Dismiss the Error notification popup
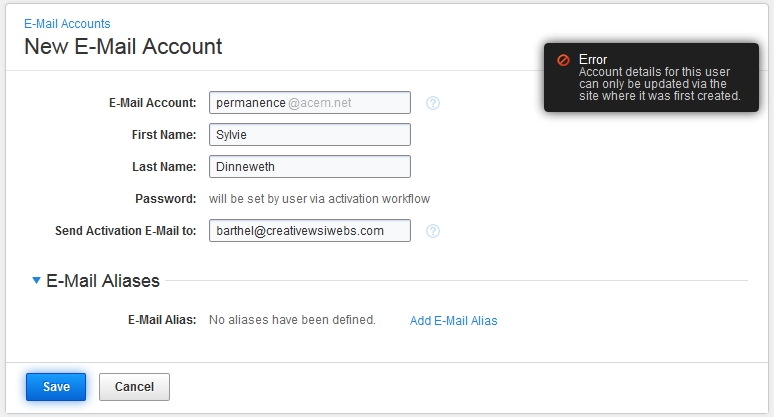The image size is (774, 417). pyautogui.click(x=650, y=77)
